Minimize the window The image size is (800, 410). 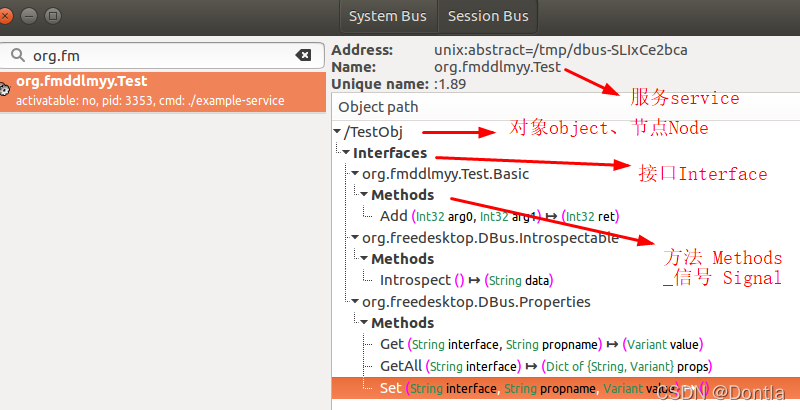click(x=29, y=16)
